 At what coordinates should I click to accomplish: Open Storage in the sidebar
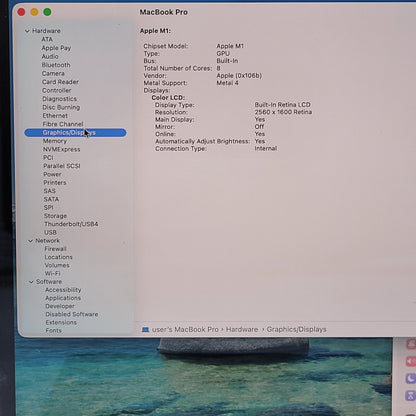tap(55, 216)
